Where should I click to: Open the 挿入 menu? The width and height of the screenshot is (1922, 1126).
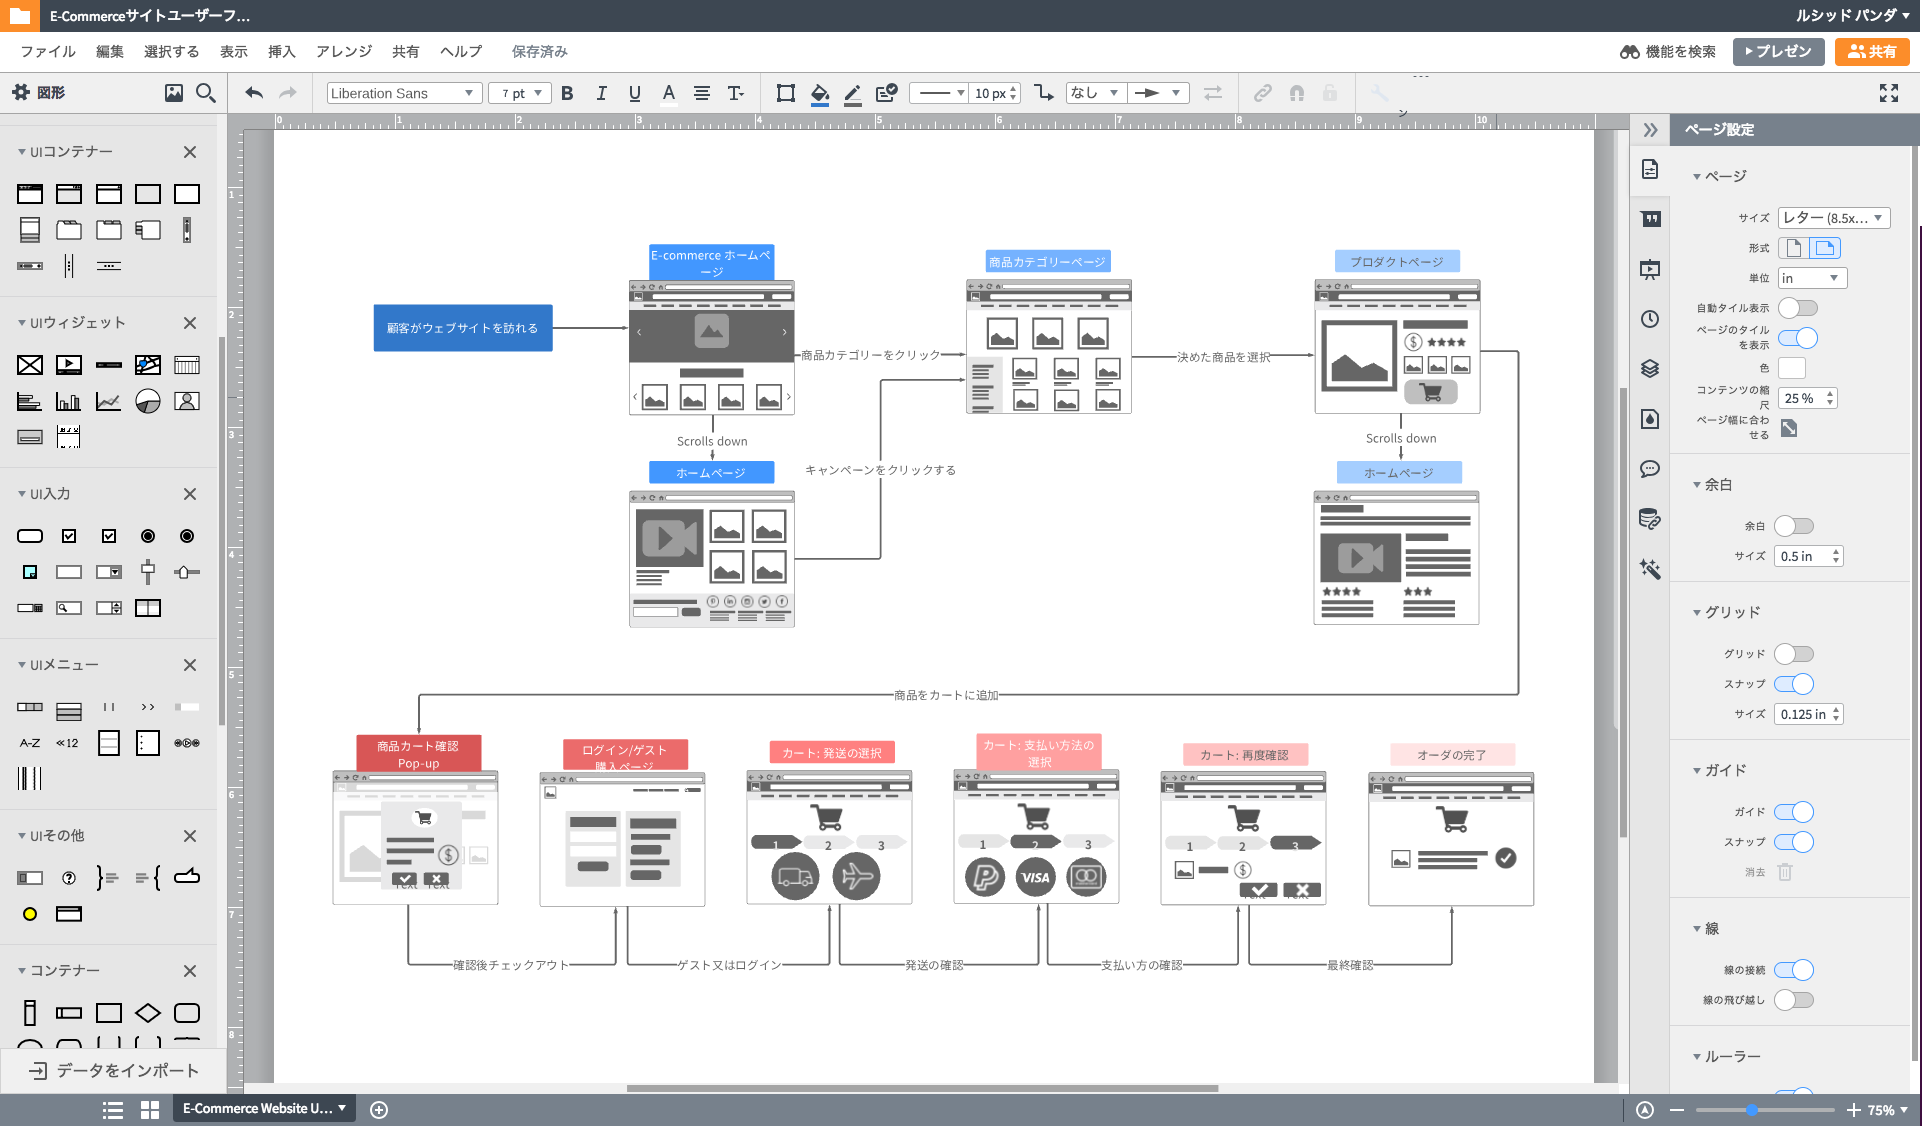point(281,51)
